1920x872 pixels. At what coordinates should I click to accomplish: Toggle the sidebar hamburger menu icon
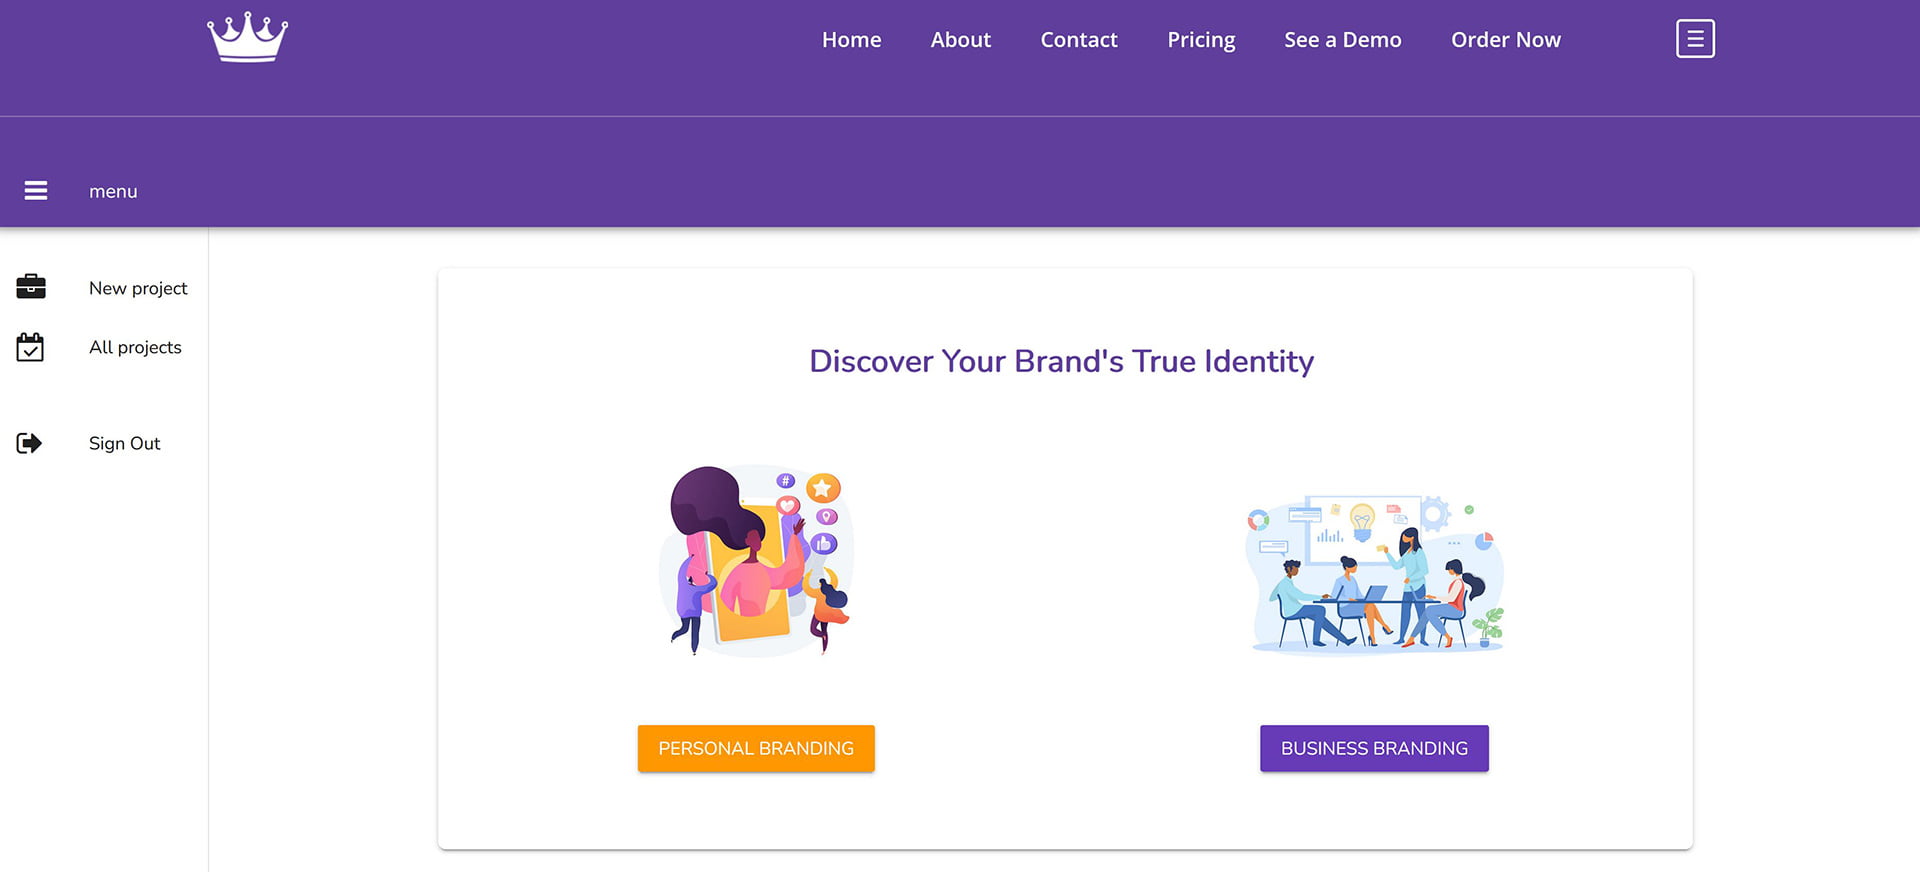[x=36, y=190]
